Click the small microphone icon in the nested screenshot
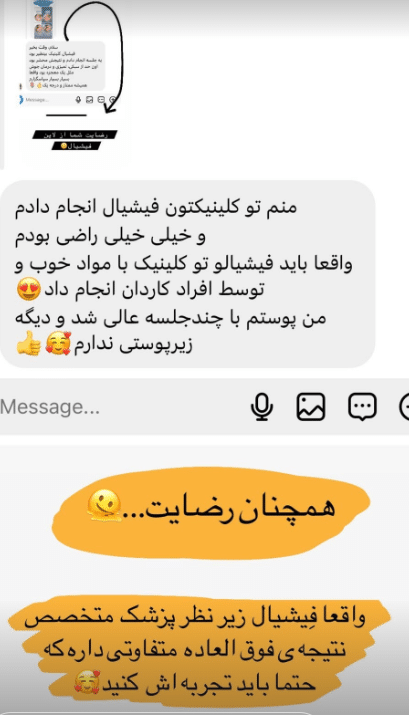 [x=78, y=99]
